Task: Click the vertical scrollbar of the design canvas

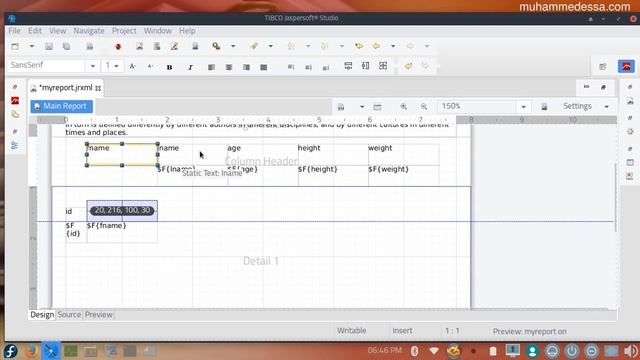Action: [x=616, y=198]
